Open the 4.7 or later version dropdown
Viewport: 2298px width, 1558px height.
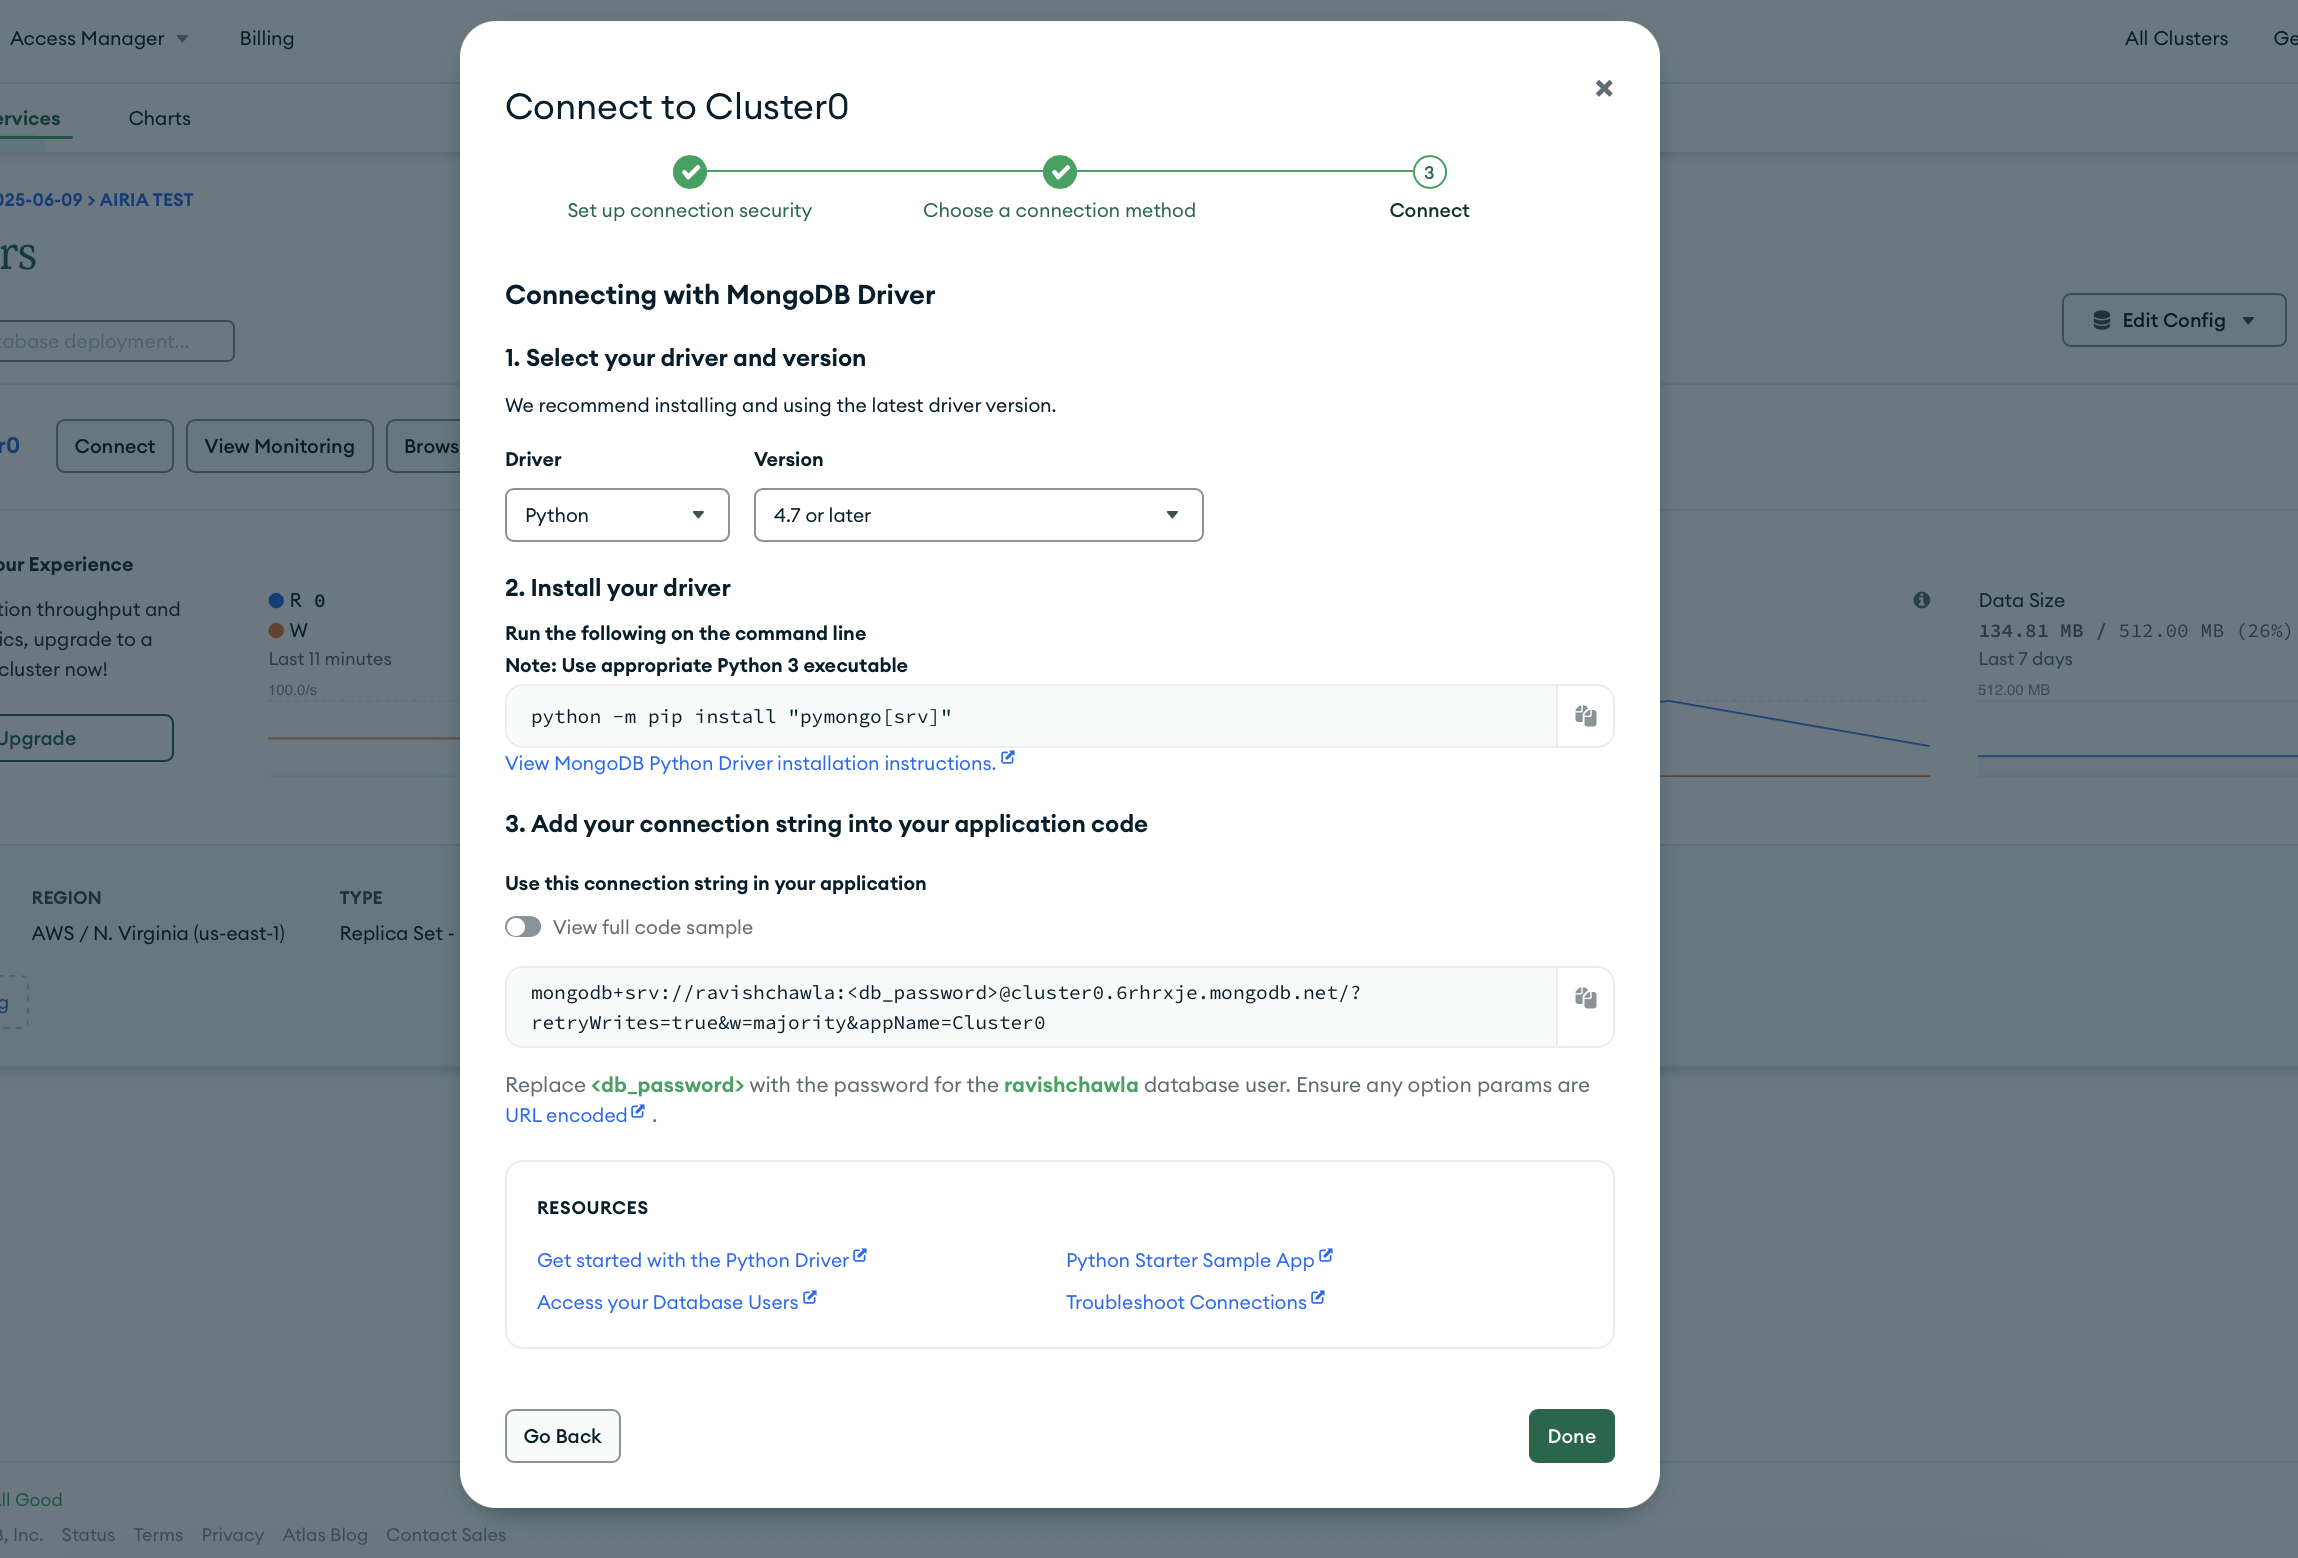tap(978, 515)
